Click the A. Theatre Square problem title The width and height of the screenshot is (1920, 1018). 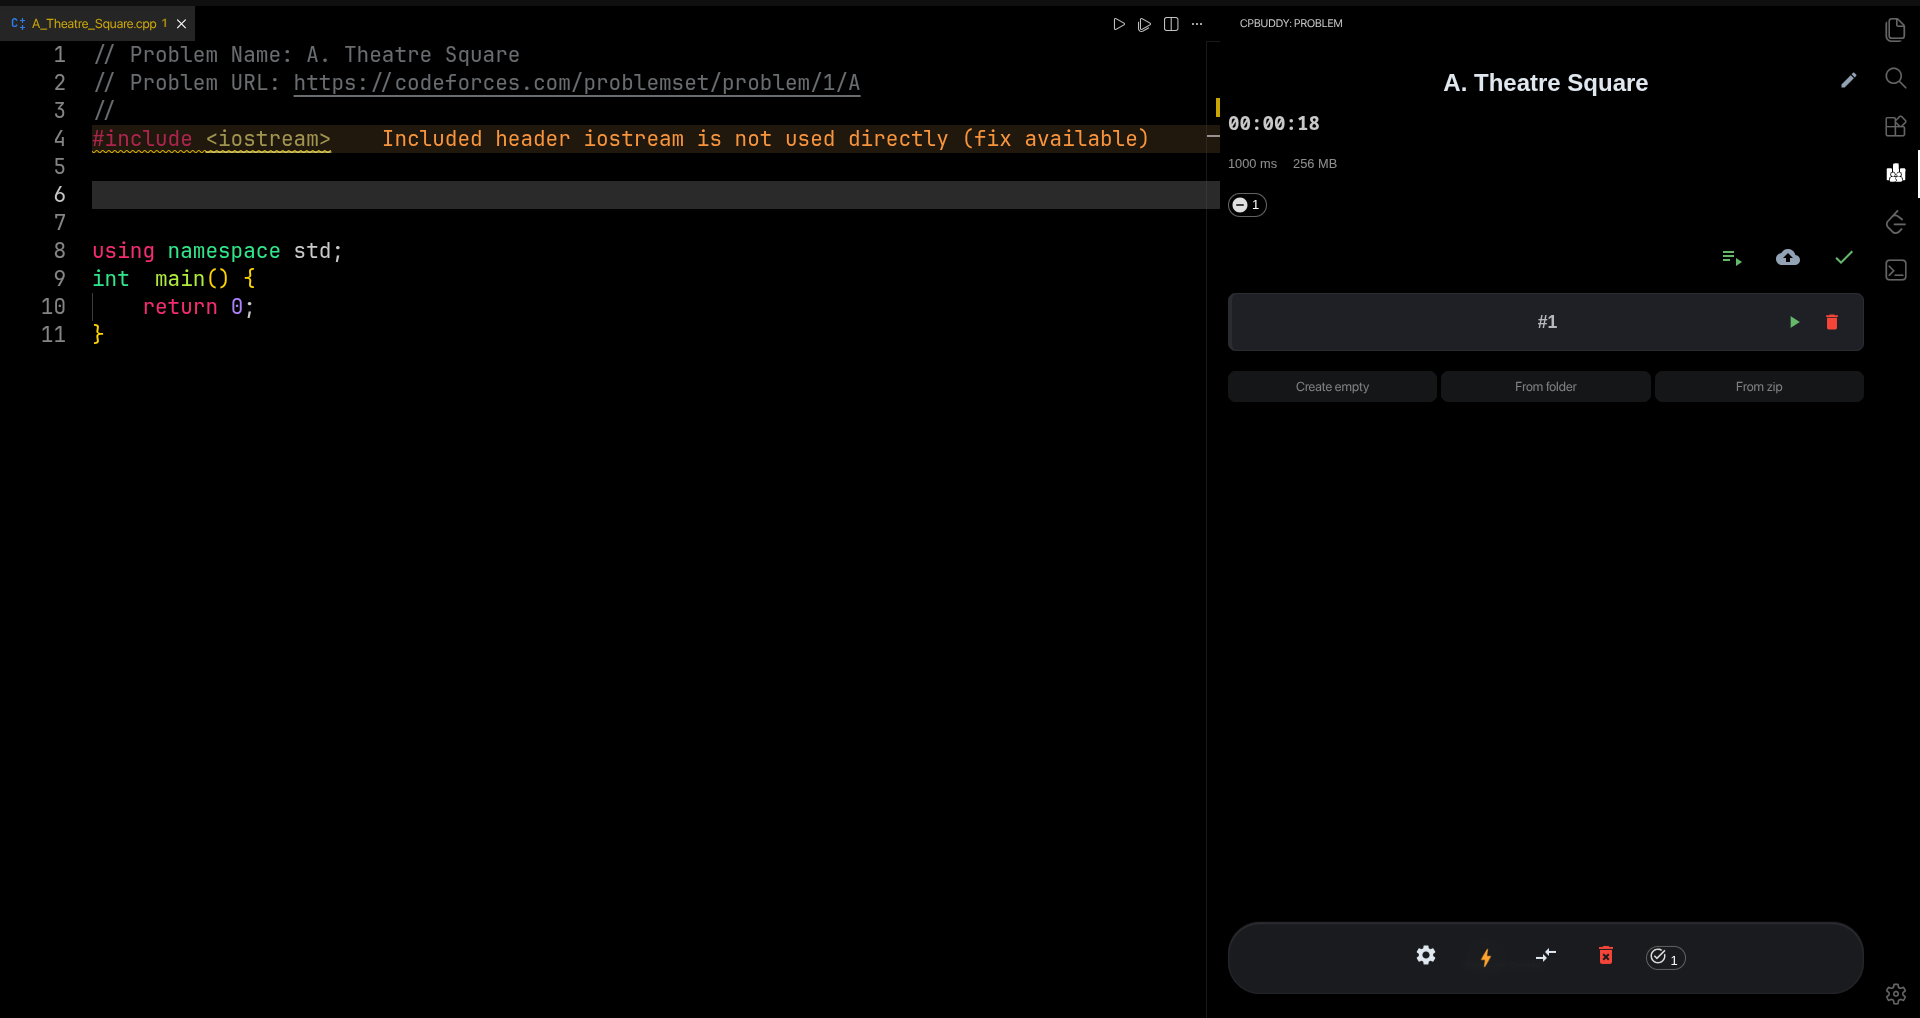click(x=1545, y=83)
